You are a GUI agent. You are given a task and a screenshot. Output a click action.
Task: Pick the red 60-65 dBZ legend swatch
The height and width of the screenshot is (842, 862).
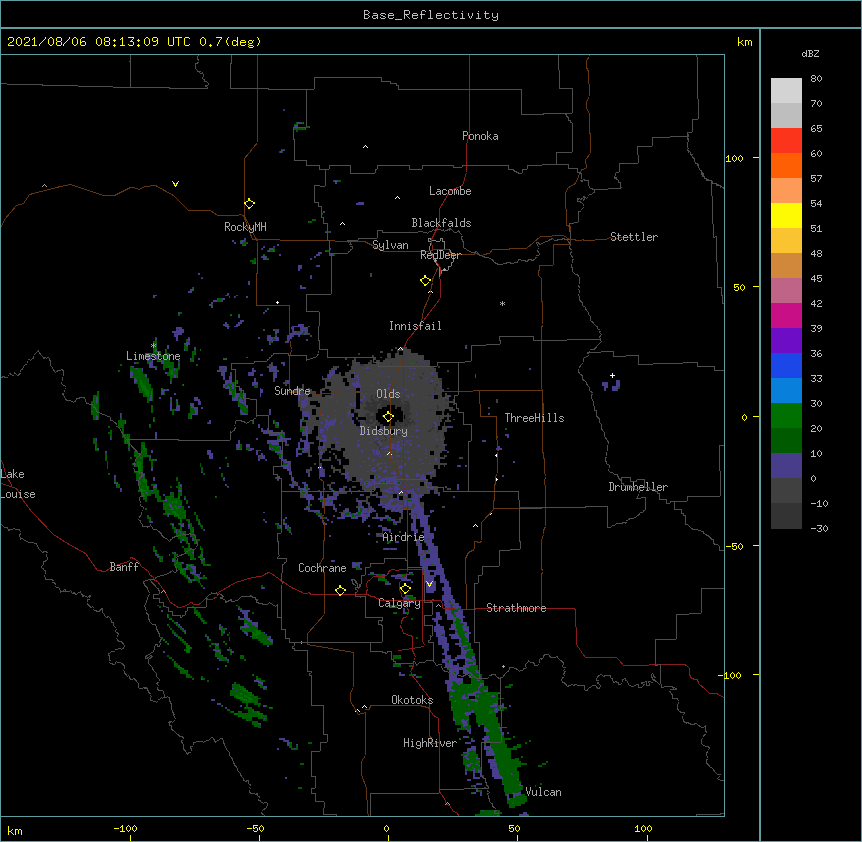coord(786,140)
